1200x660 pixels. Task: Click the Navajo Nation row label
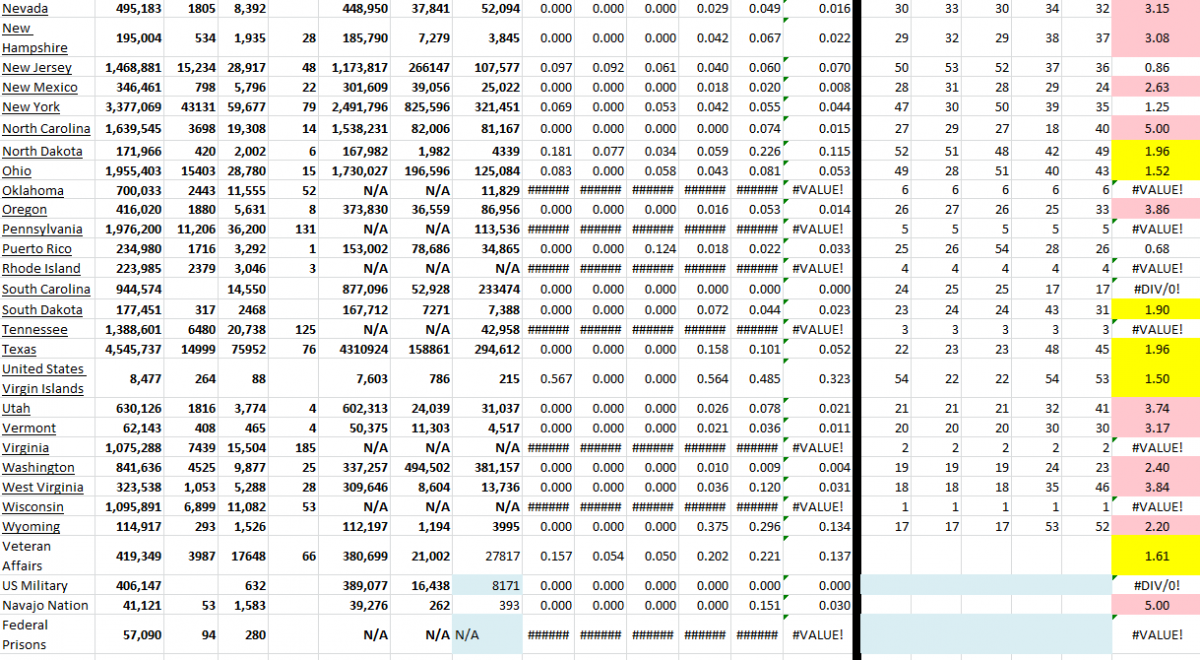[x=44, y=605]
